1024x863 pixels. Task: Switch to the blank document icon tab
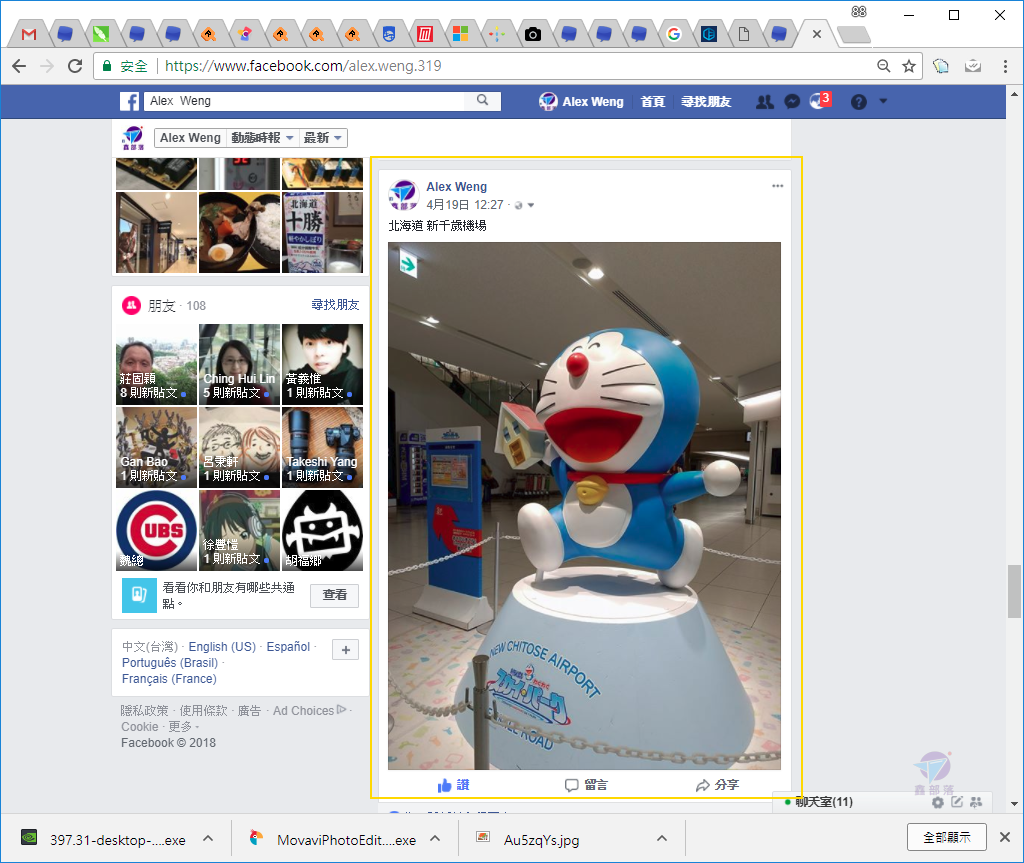click(x=744, y=34)
